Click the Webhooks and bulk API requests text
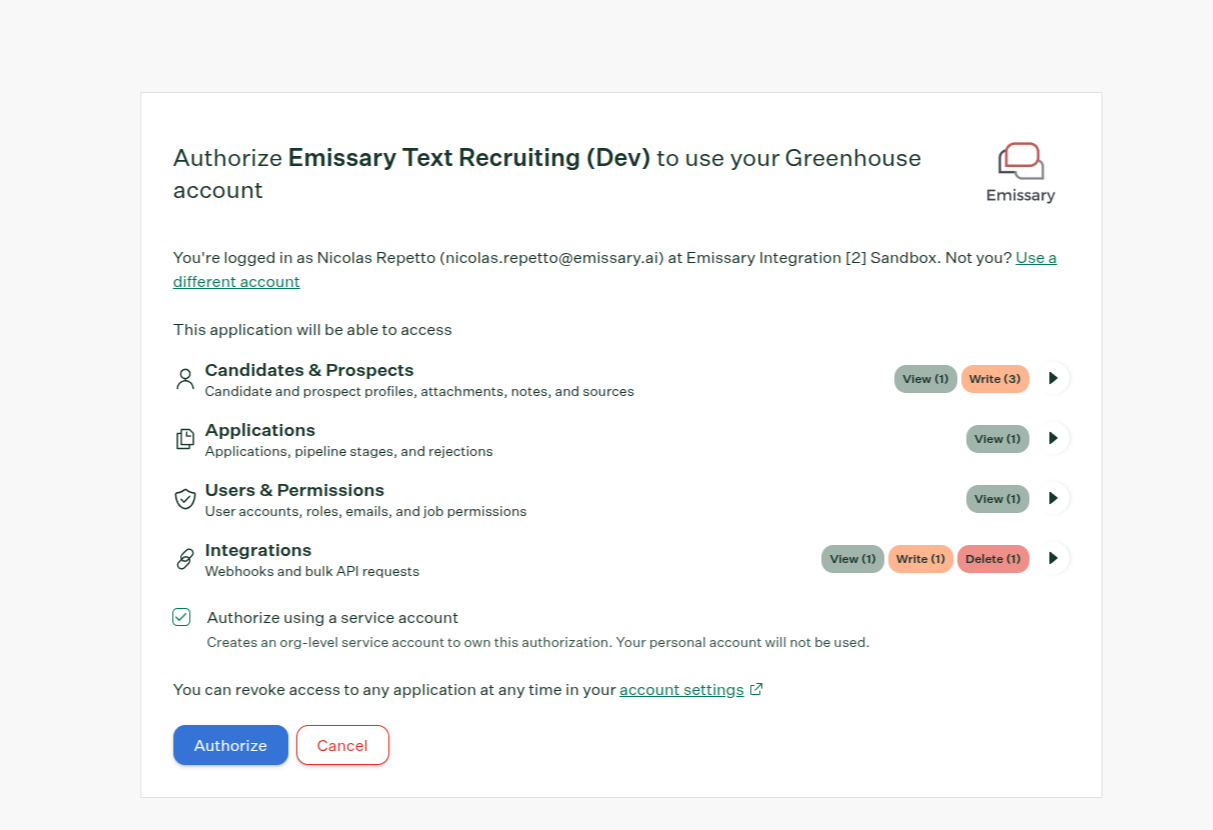This screenshot has width=1213, height=830. pos(312,572)
